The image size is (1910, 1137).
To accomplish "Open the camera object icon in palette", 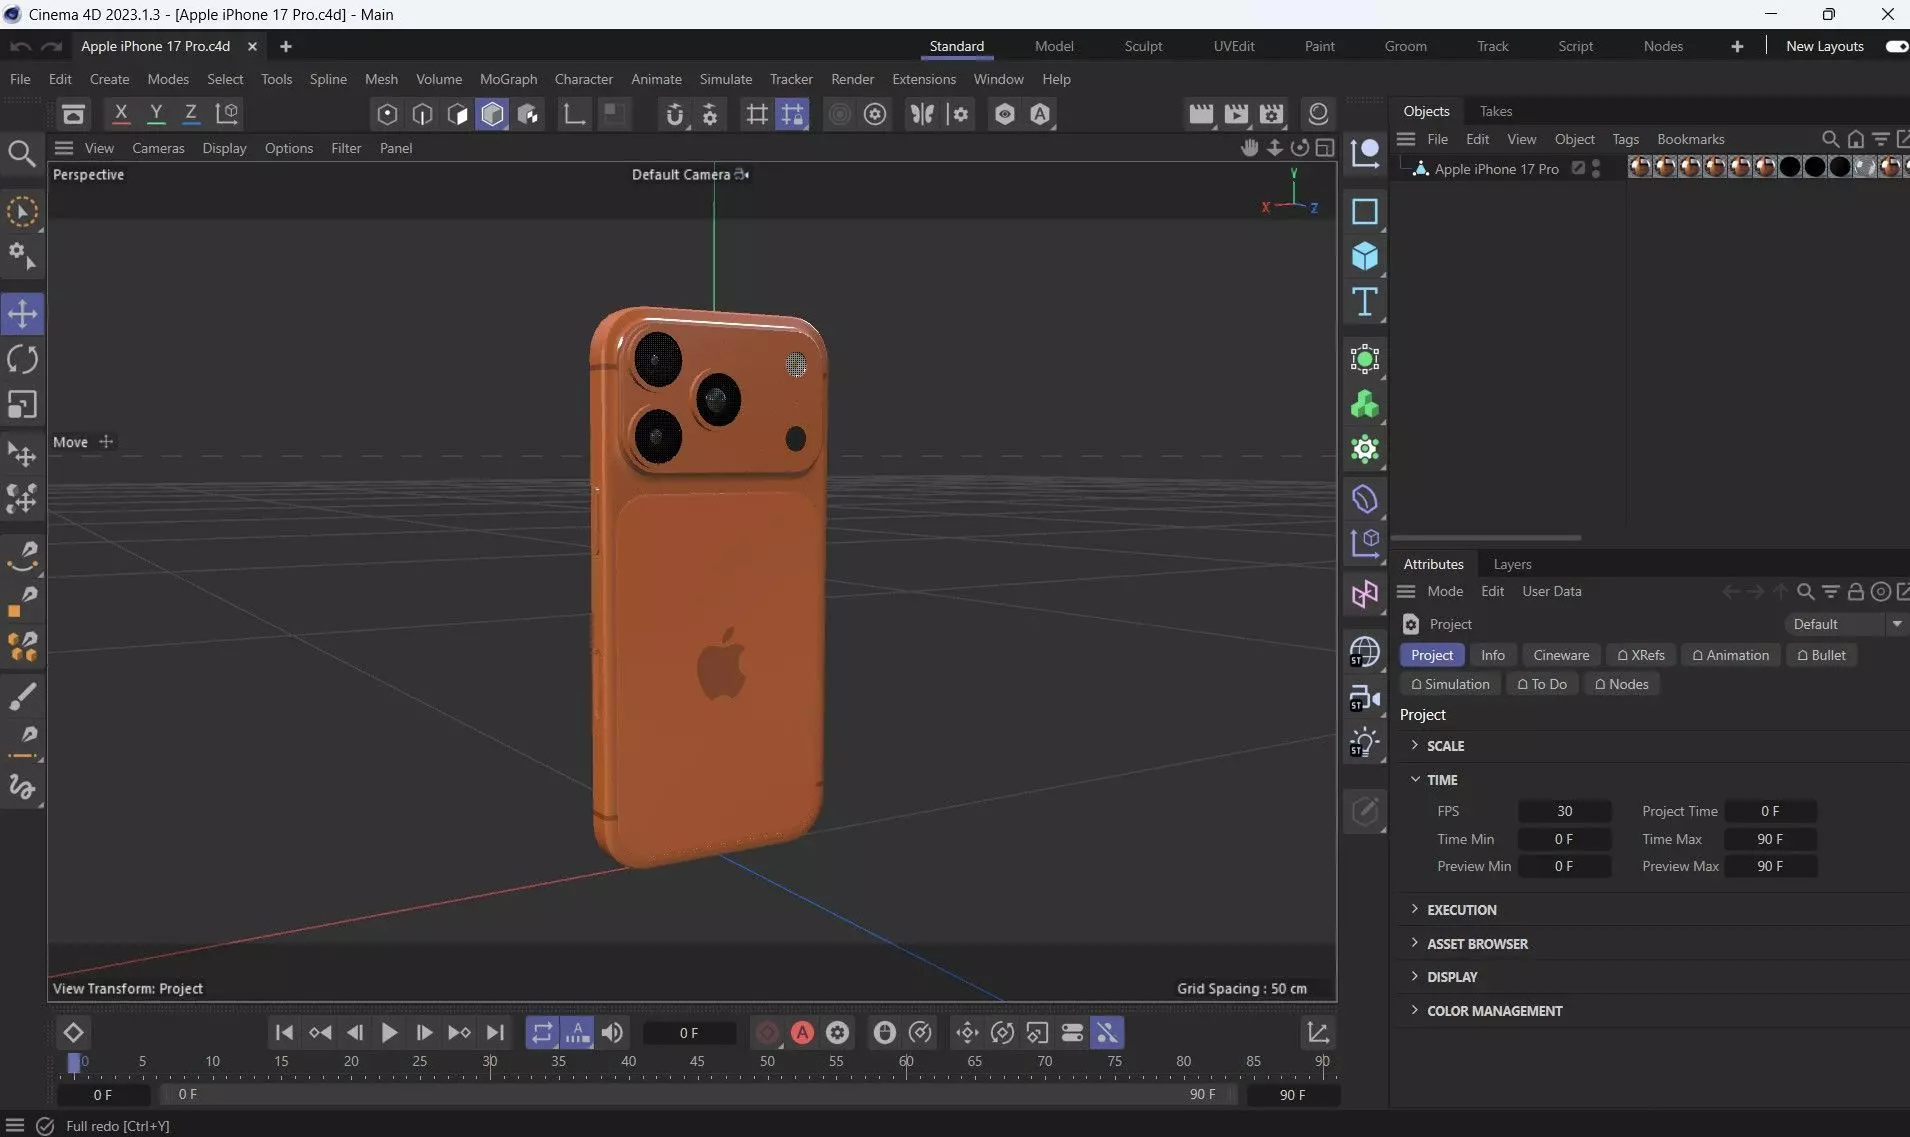I will click(1365, 697).
